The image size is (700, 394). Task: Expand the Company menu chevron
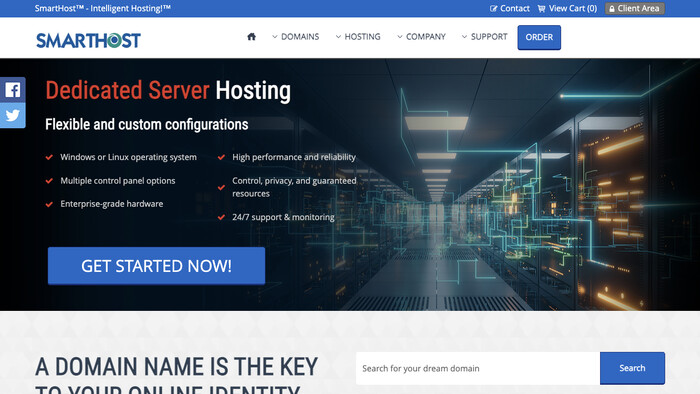tap(400, 37)
